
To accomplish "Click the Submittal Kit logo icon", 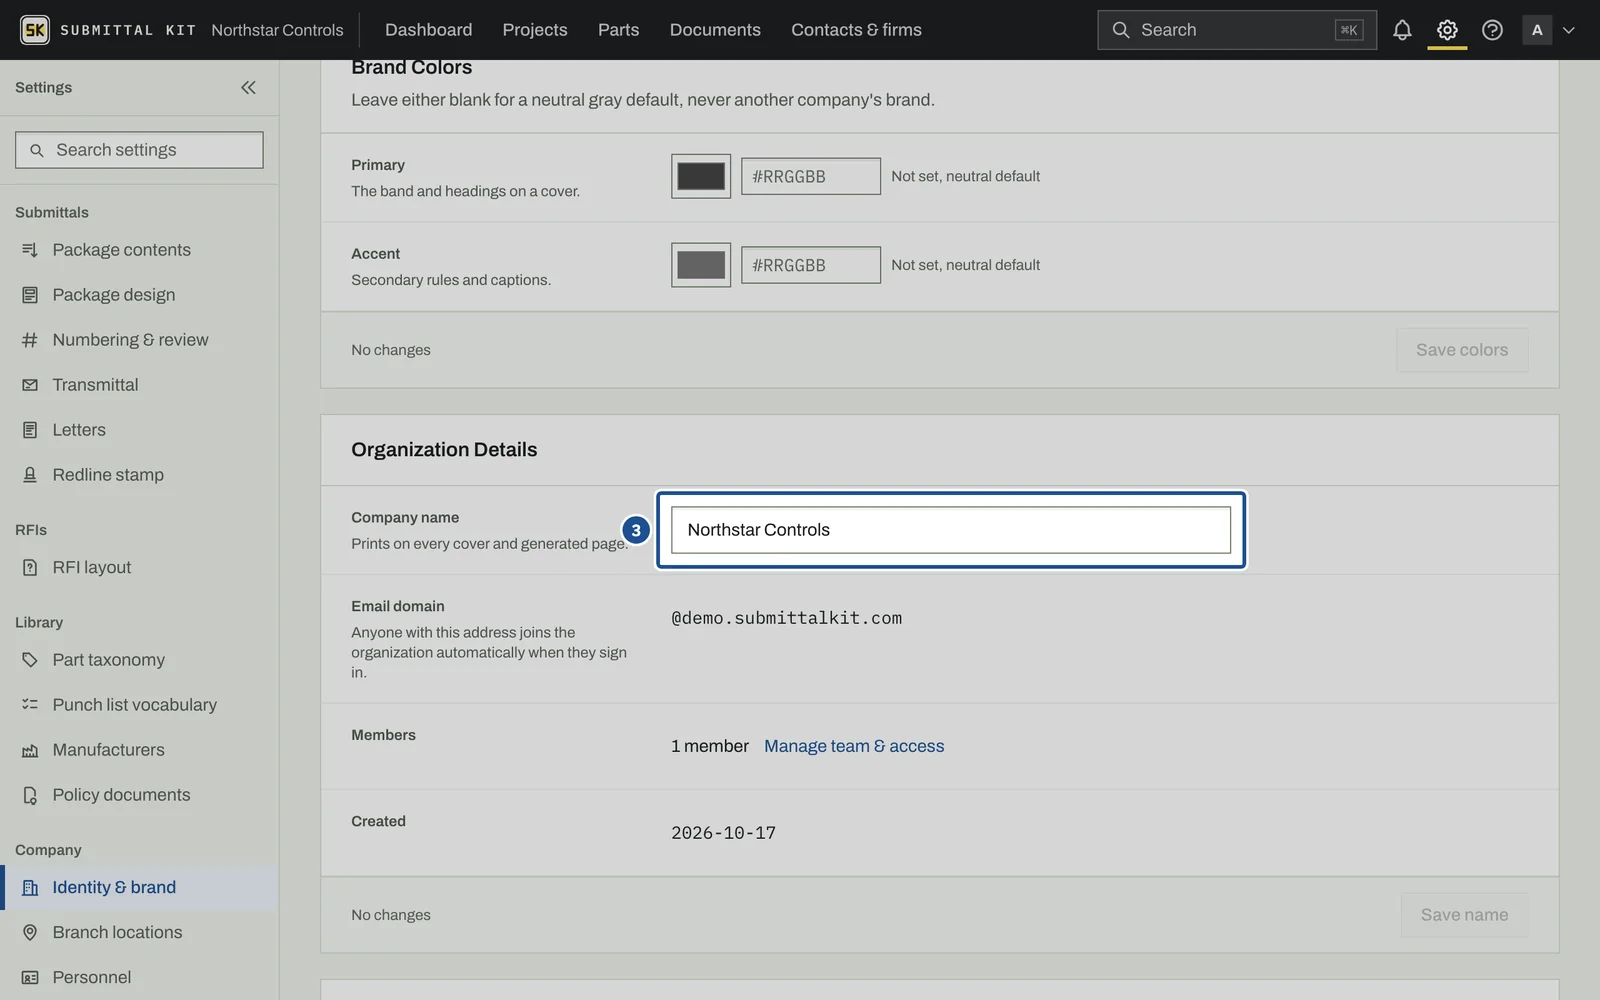I will 35,30.
